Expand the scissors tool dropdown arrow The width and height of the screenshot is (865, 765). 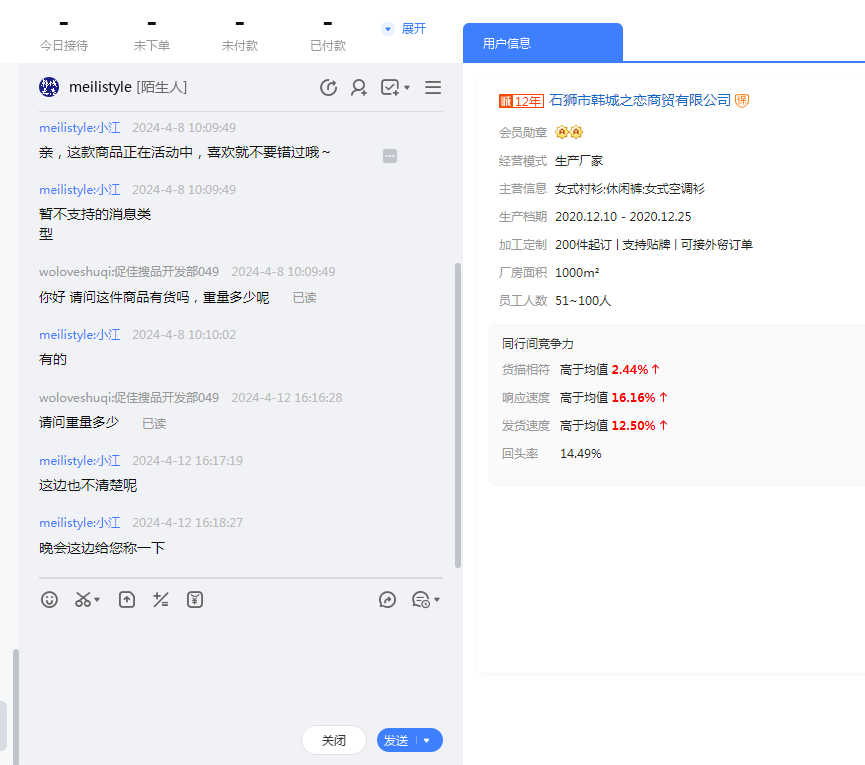98,601
